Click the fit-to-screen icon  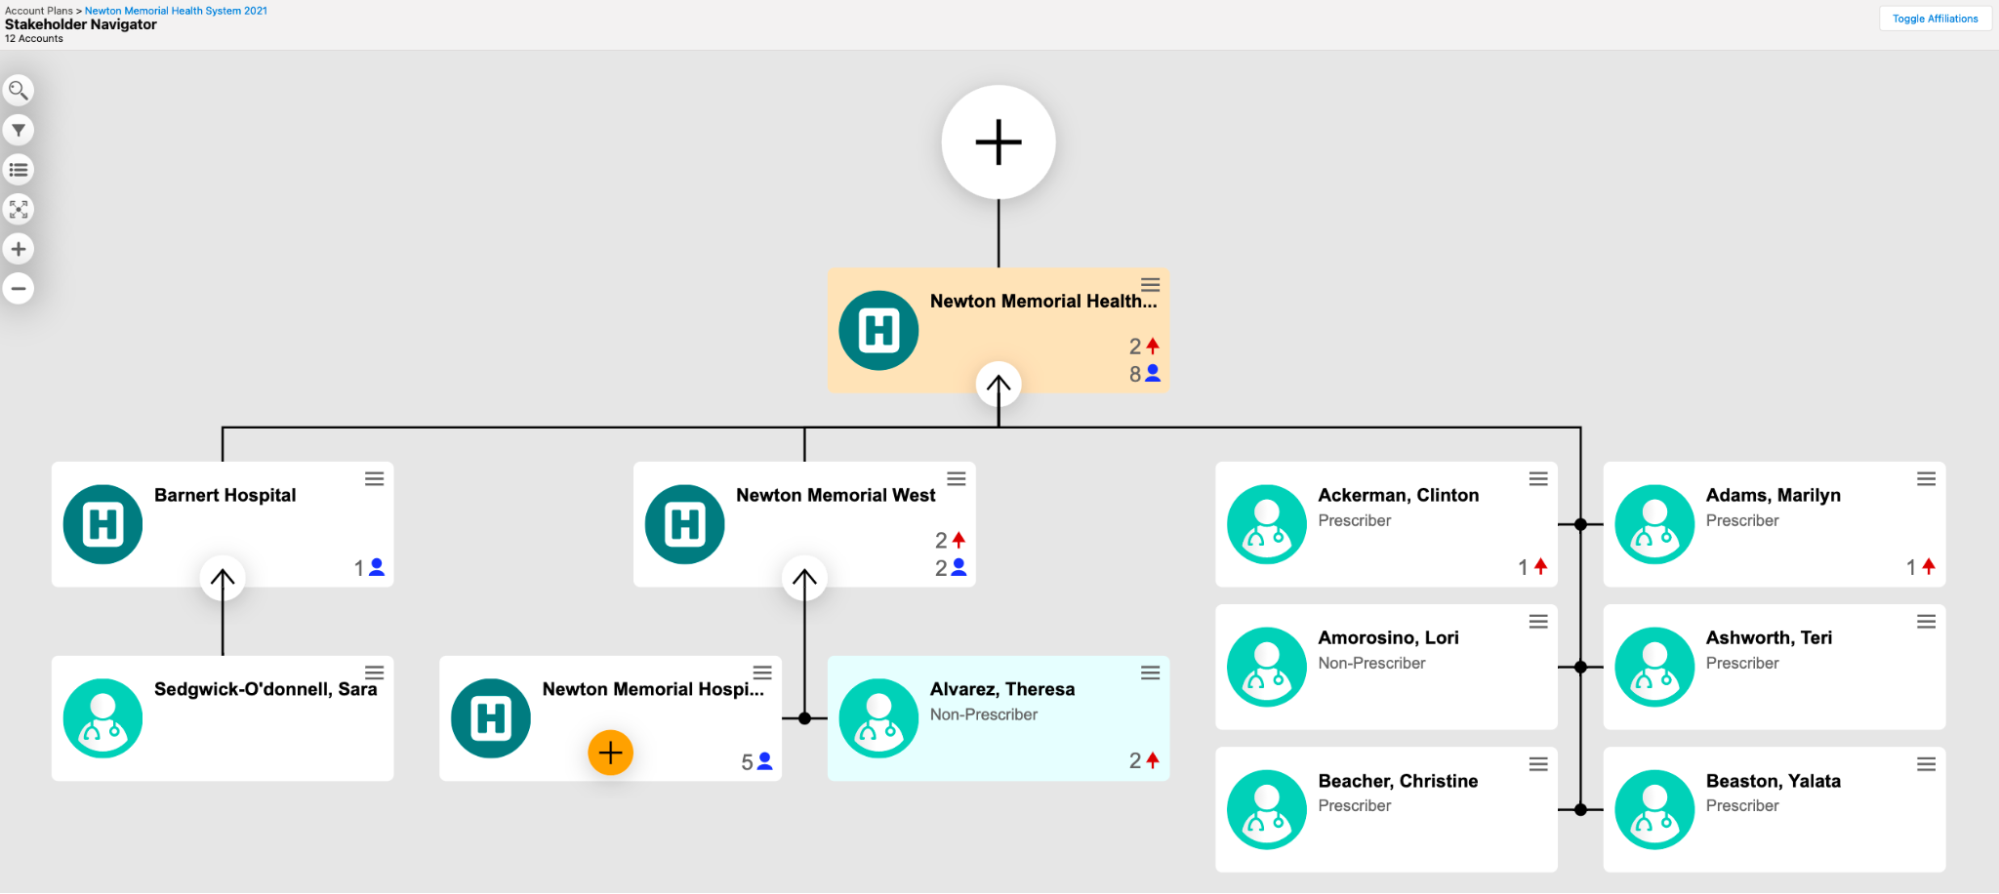pyautogui.click(x=18, y=209)
